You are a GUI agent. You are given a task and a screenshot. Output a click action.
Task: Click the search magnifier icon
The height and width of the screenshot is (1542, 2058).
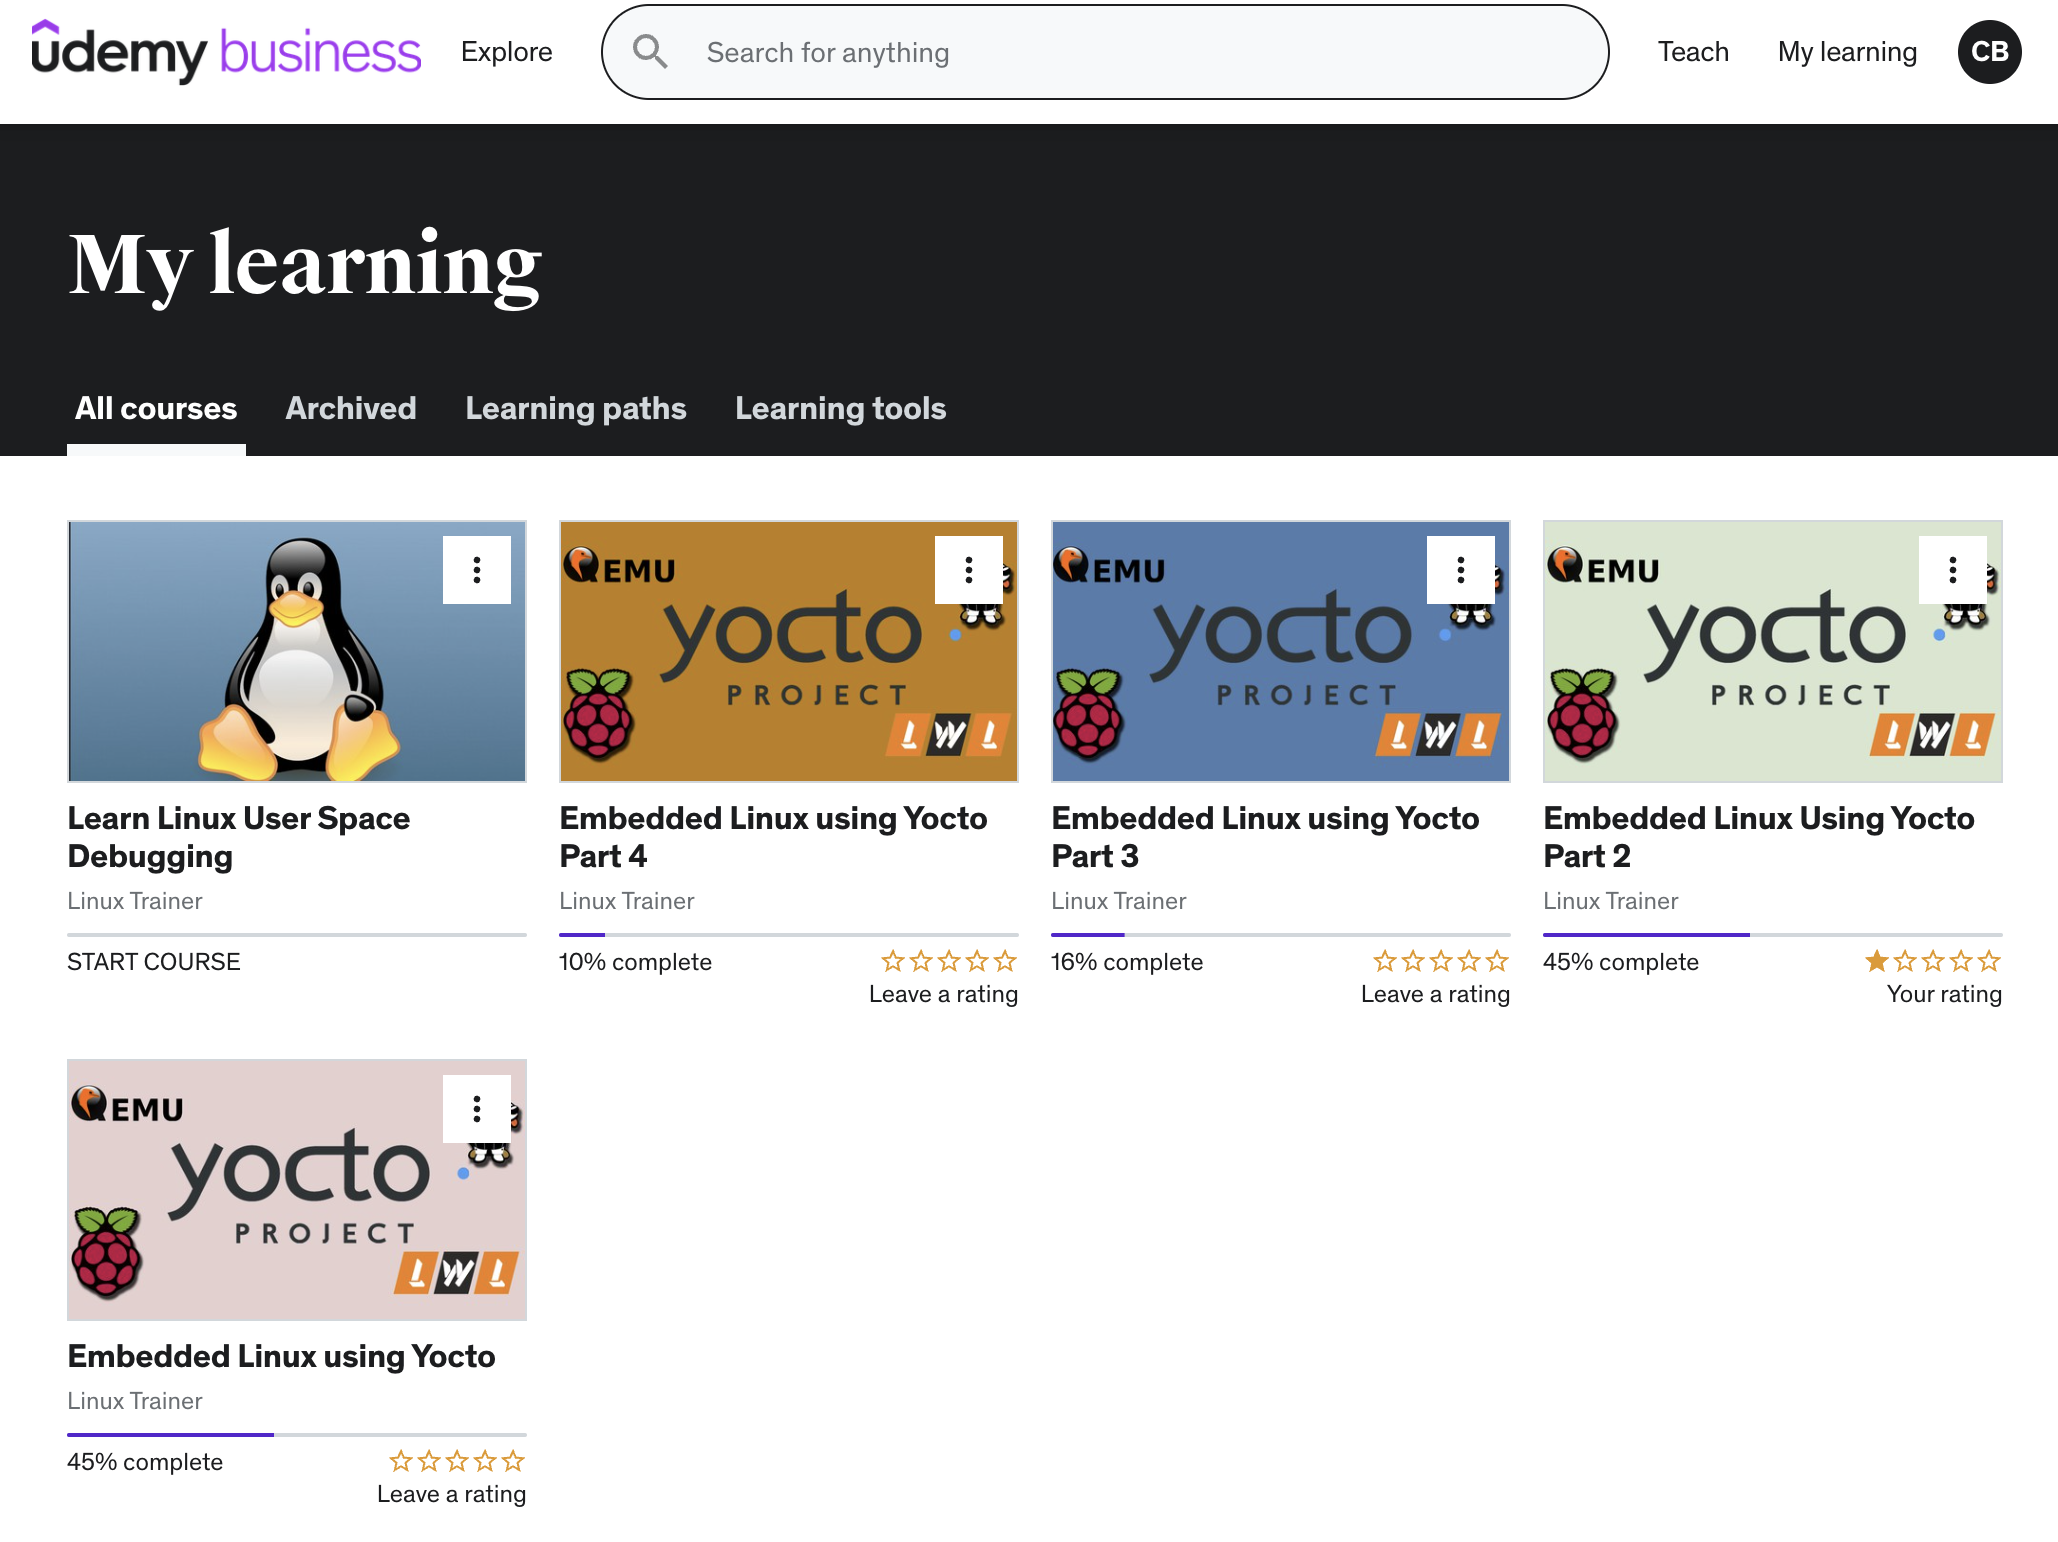[x=650, y=52]
